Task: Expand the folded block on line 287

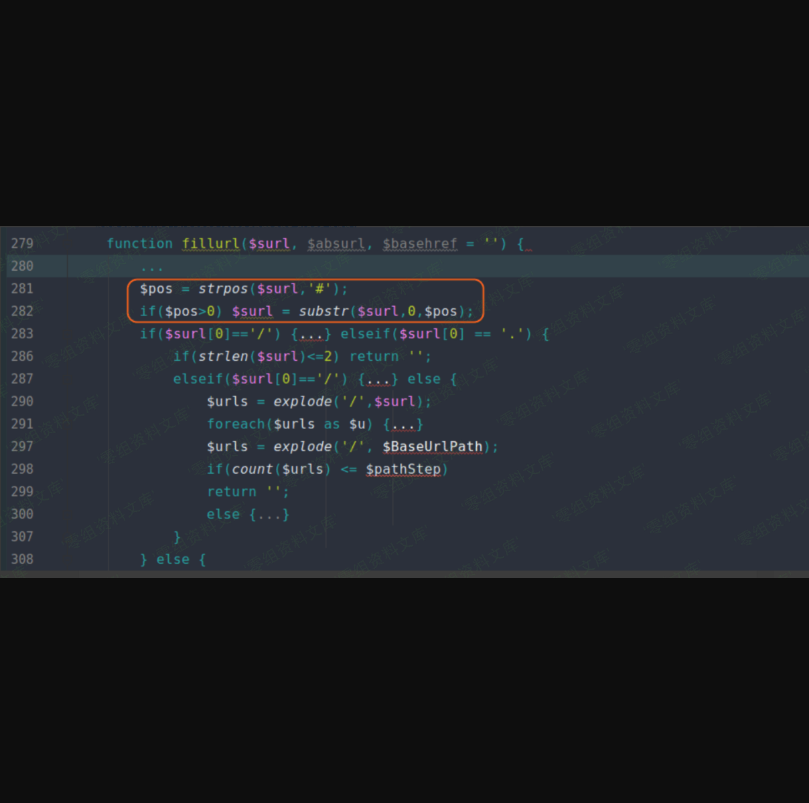Action: (378, 379)
